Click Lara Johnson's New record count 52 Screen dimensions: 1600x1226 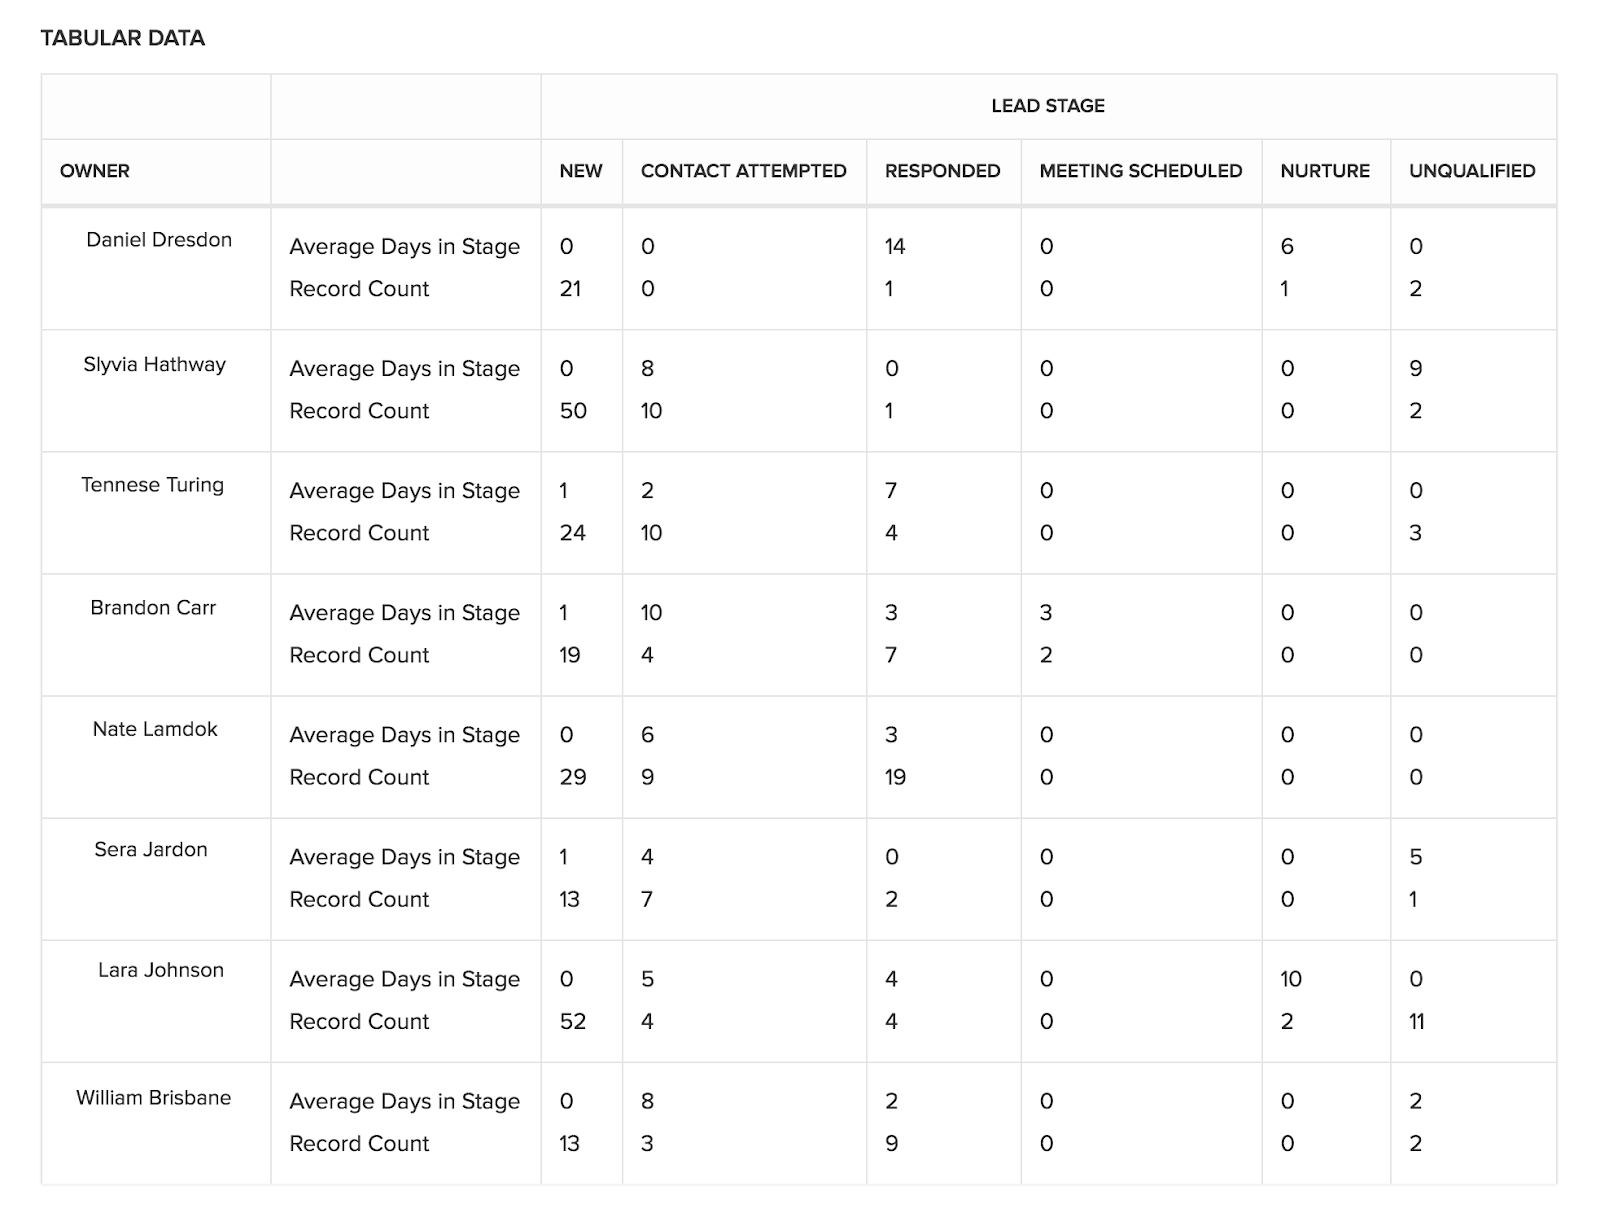(573, 1022)
